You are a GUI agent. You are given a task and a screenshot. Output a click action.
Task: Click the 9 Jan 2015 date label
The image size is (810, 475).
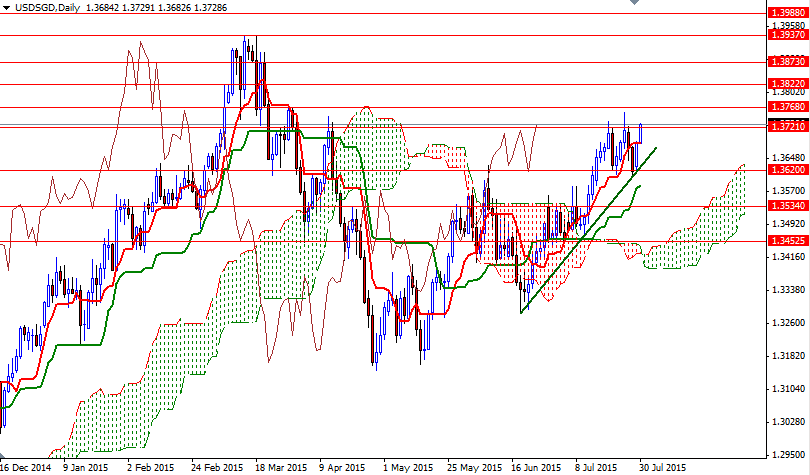pyautogui.click(x=85, y=468)
